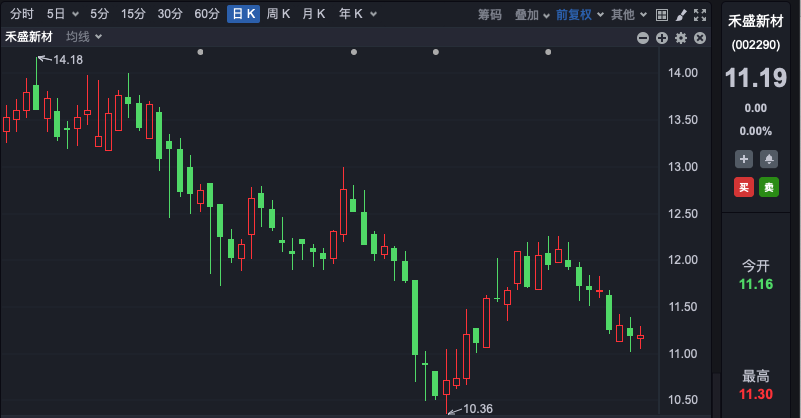Click the third event dot marker above chart
This screenshot has width=801, height=418.
(x=436, y=52)
